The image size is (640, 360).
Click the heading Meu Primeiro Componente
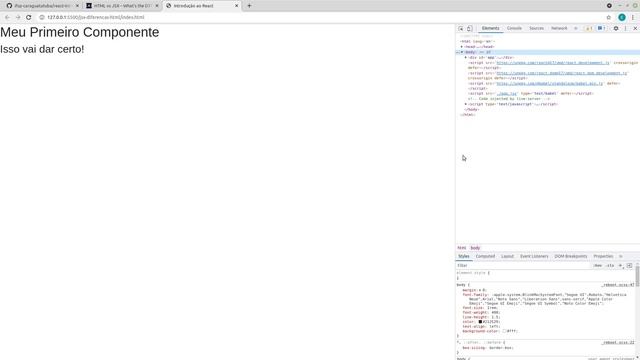(x=80, y=32)
